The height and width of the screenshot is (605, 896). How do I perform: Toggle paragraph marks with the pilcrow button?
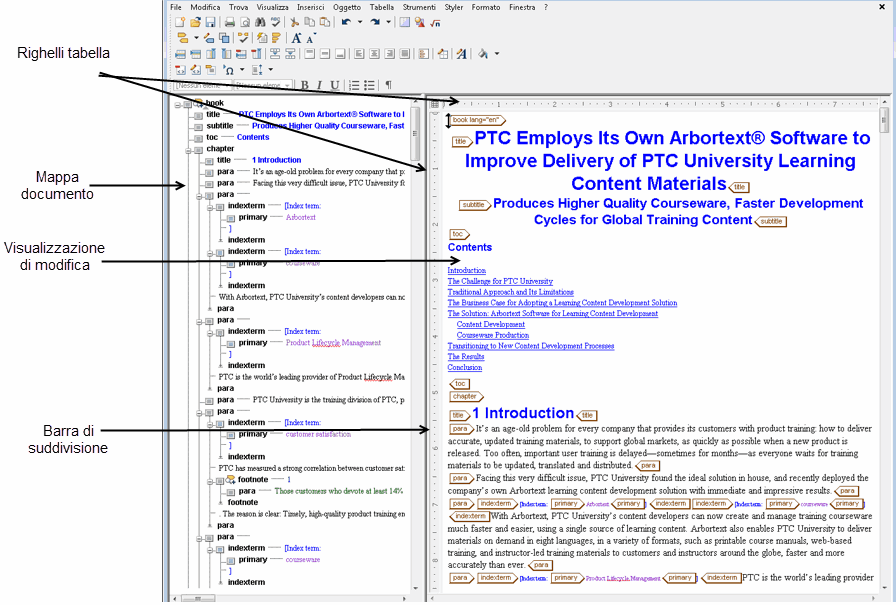[389, 85]
